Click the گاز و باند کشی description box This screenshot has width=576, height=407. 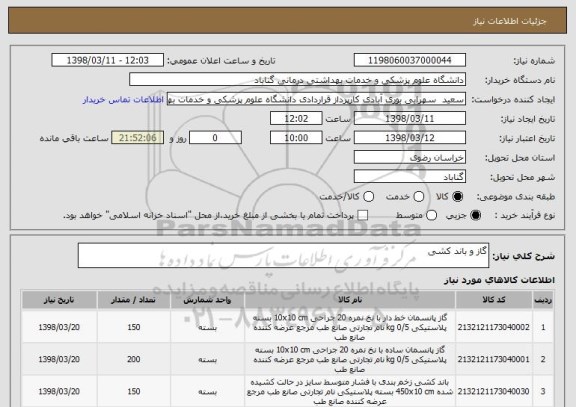[283, 255]
